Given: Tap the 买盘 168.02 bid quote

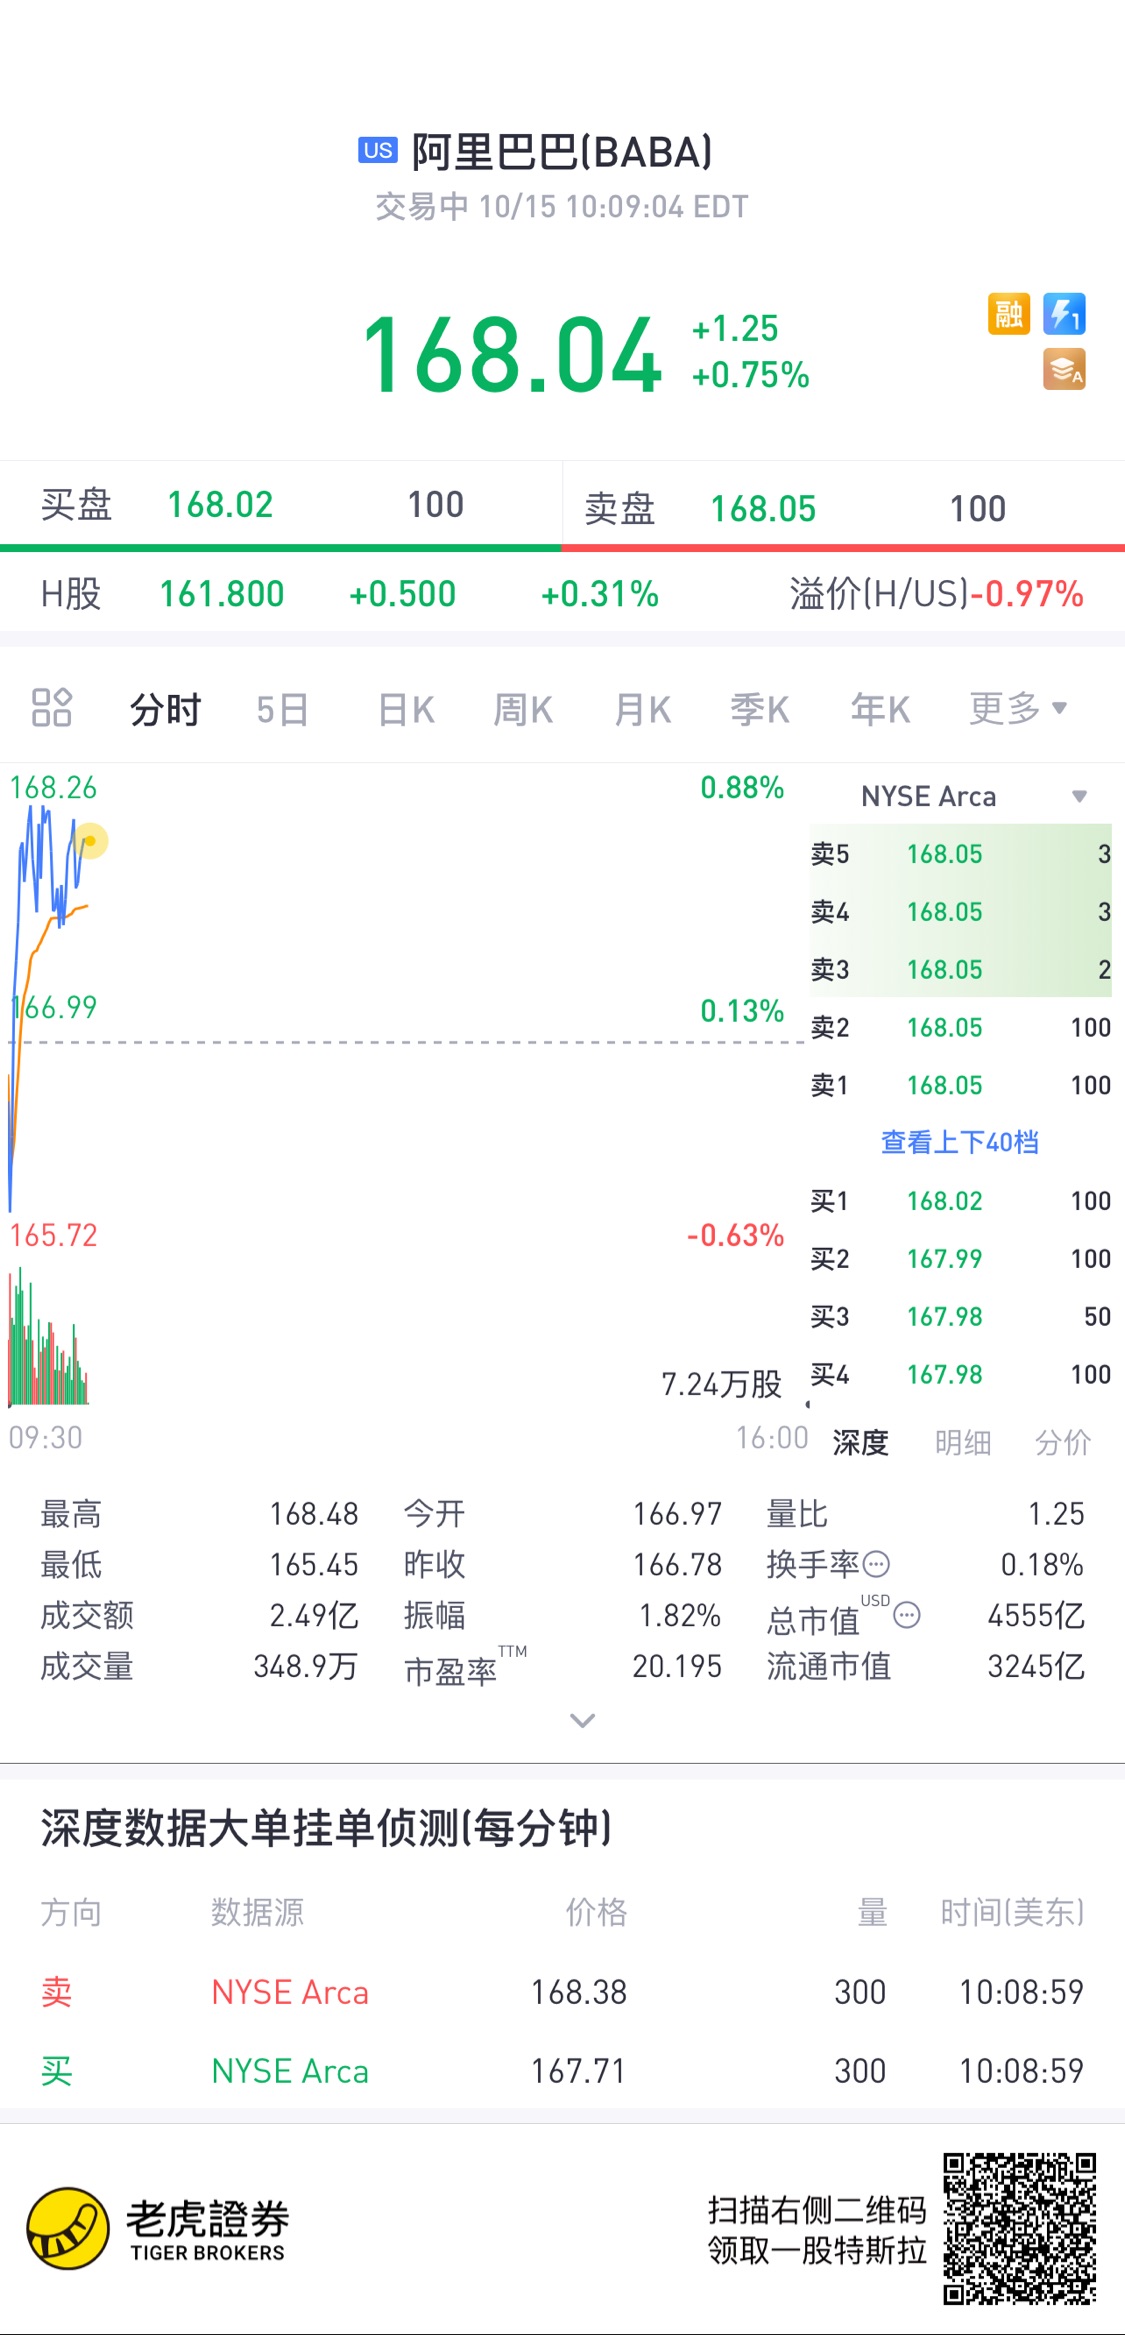Looking at the screenshot, I should click(x=280, y=505).
